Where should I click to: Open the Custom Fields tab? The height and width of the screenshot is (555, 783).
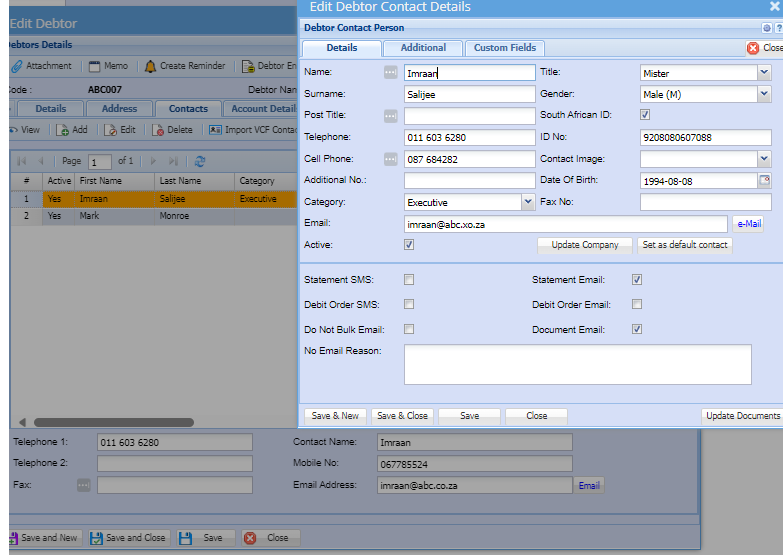505,48
